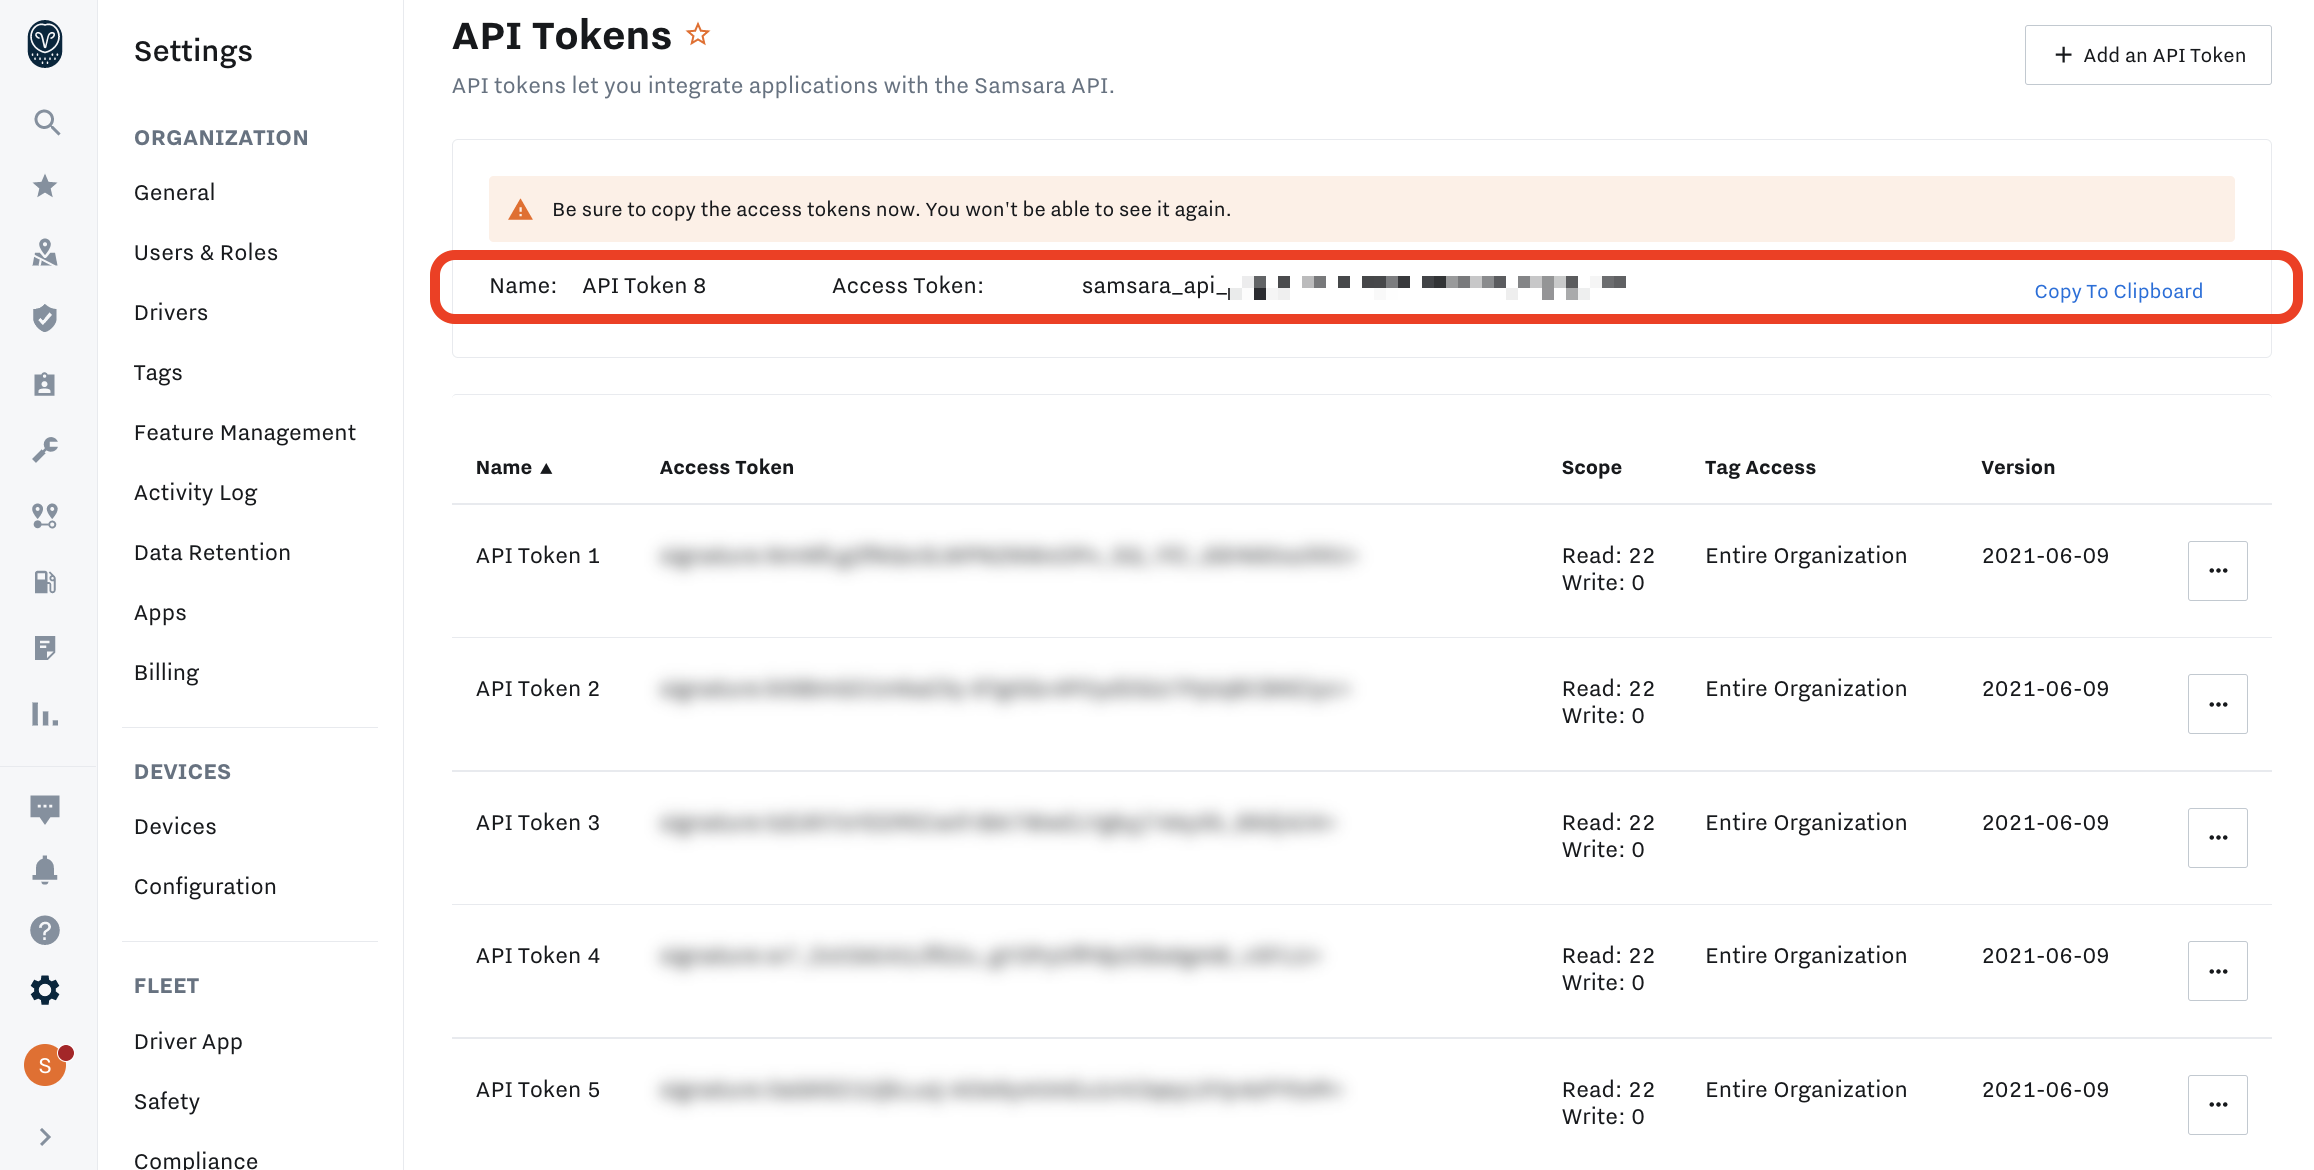Viewport: 2314px width, 1170px height.
Task: Select Devices under the Devices section
Action: [x=175, y=825]
